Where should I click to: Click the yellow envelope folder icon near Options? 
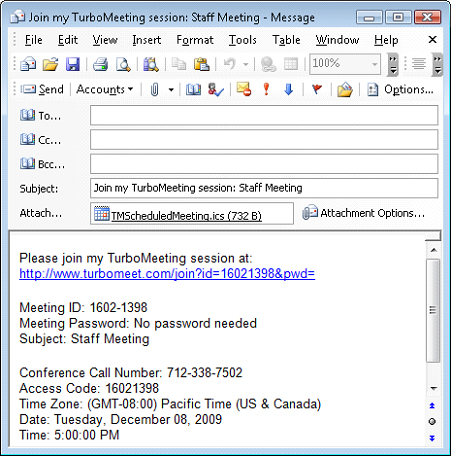coord(345,89)
